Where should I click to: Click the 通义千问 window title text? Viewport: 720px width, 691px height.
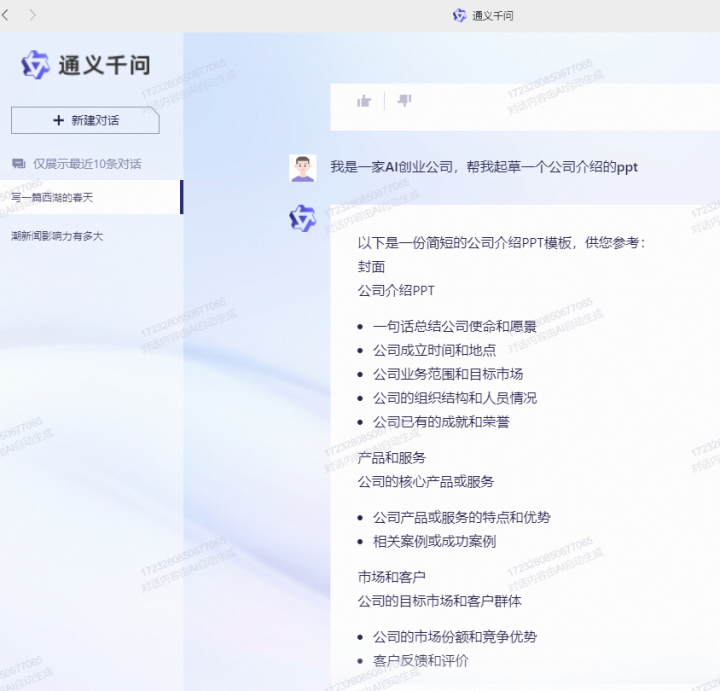coord(493,16)
